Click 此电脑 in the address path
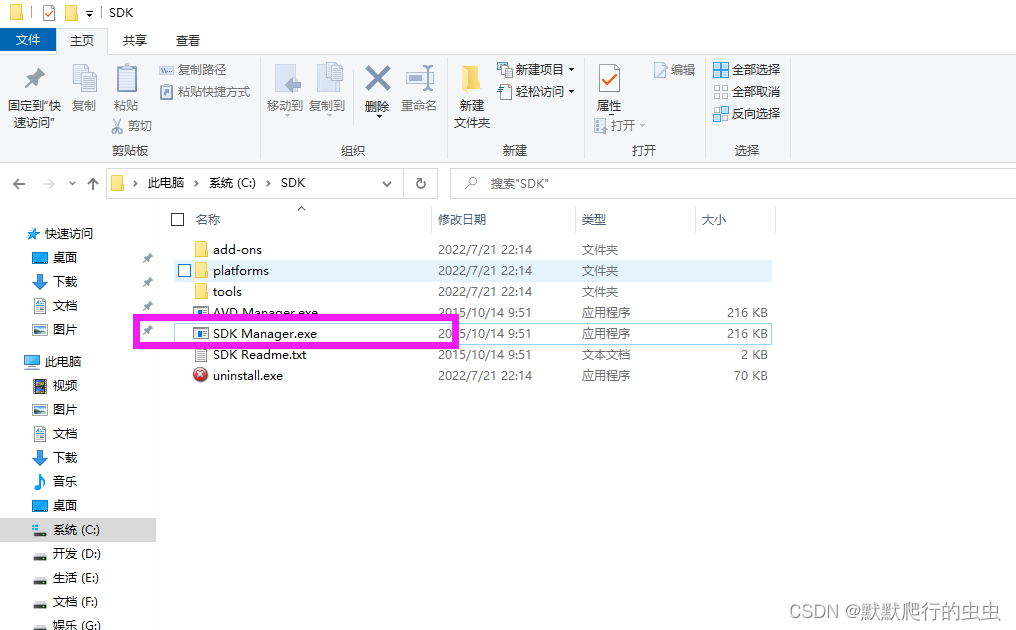The width and height of the screenshot is (1016, 630). pyautogui.click(x=166, y=183)
